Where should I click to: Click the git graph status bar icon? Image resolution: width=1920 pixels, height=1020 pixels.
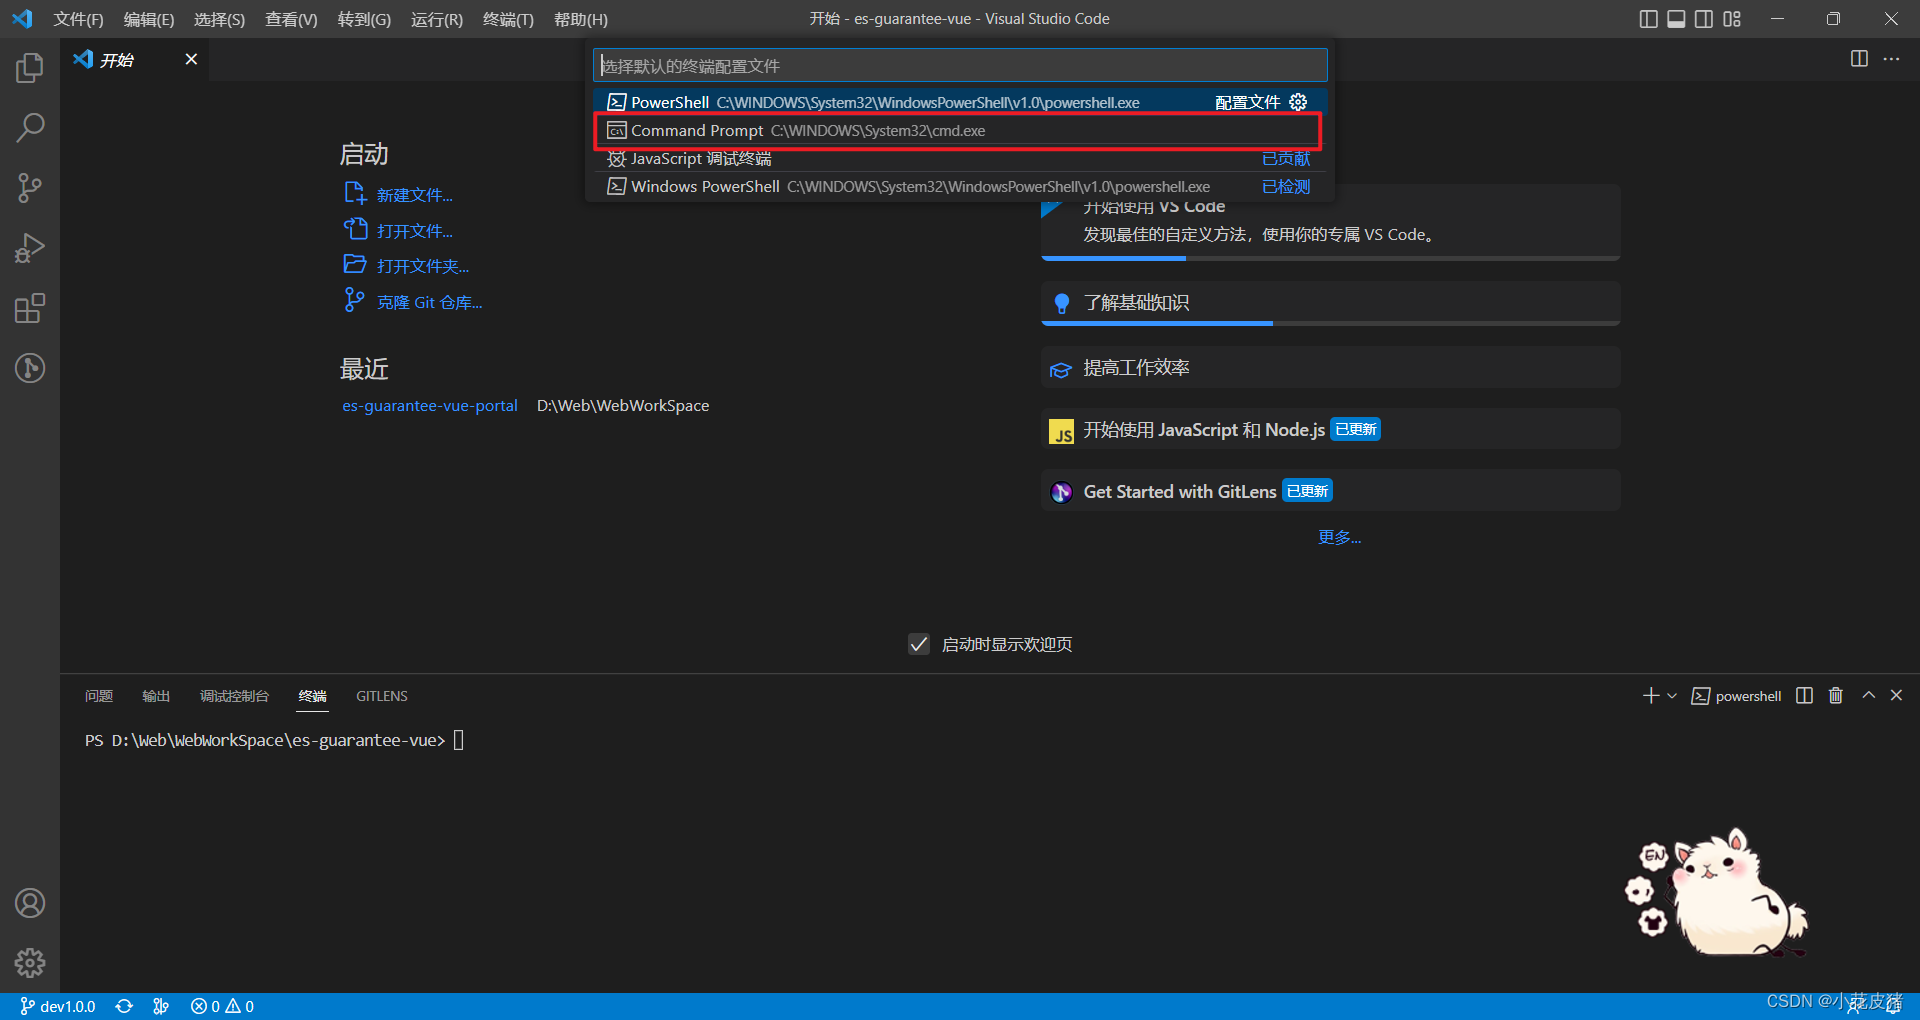point(161,1006)
